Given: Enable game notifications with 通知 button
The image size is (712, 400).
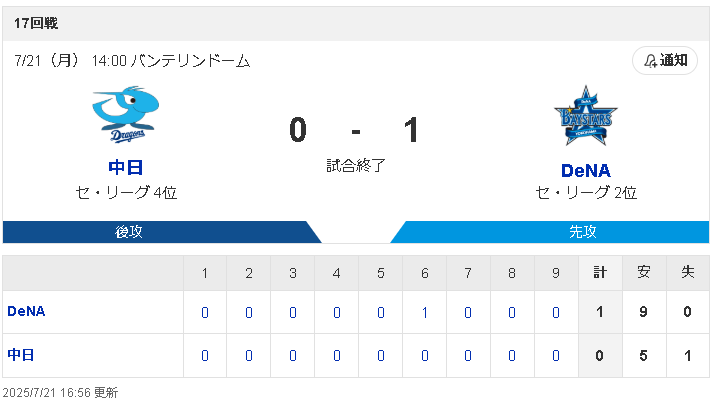Looking at the screenshot, I should click(665, 60).
